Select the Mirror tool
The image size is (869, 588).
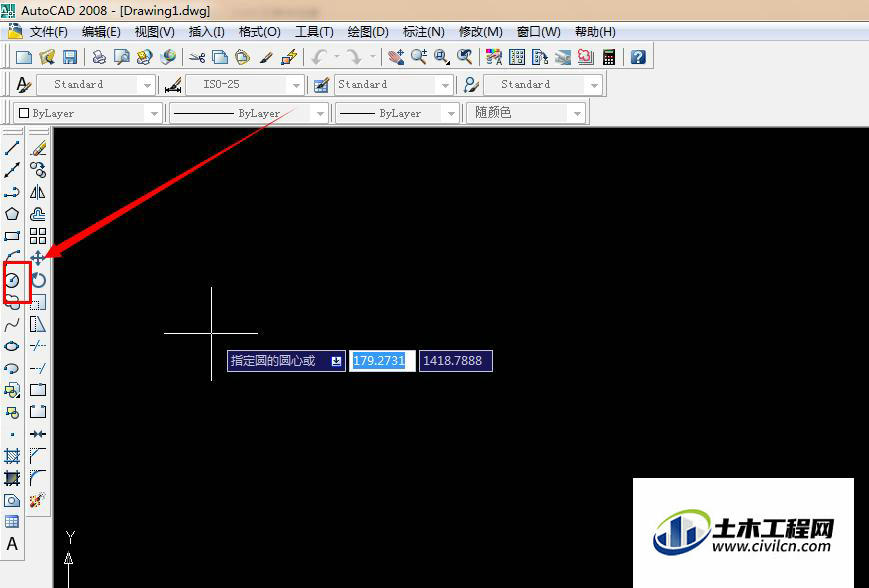click(38, 192)
